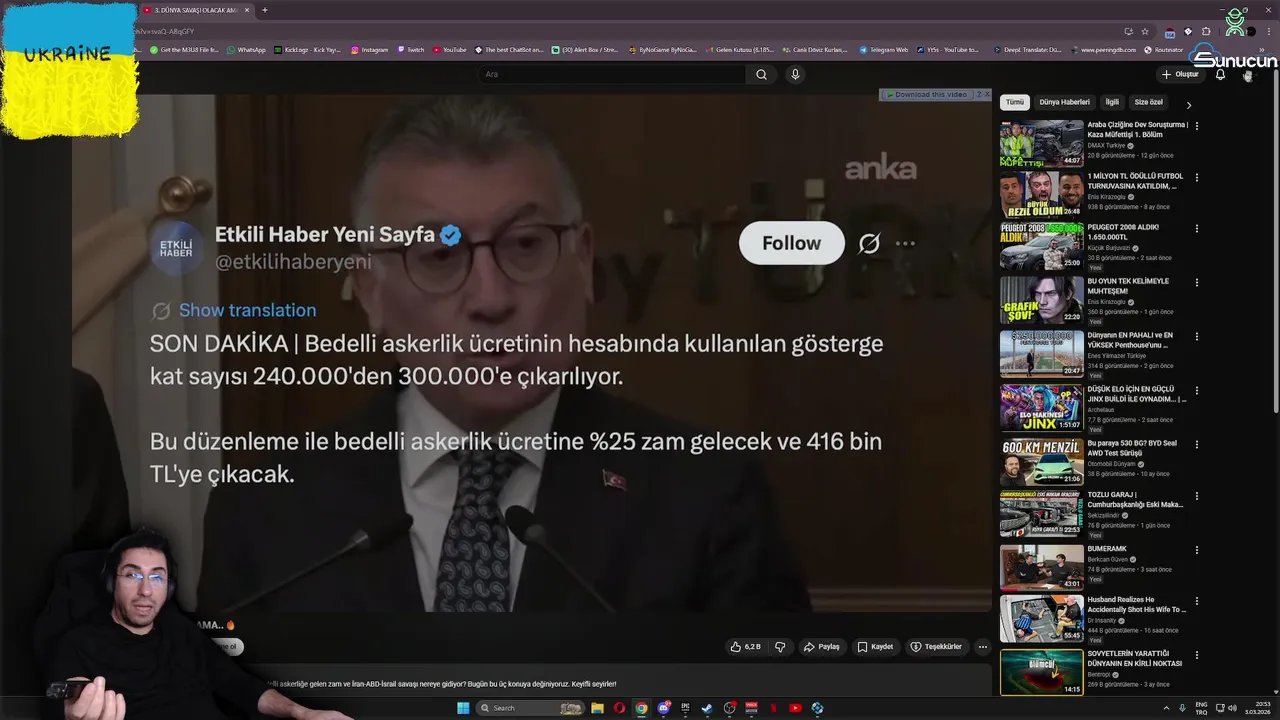This screenshot has width=1280, height=720.
Task: Click the Download this video link
Action: 930,94
